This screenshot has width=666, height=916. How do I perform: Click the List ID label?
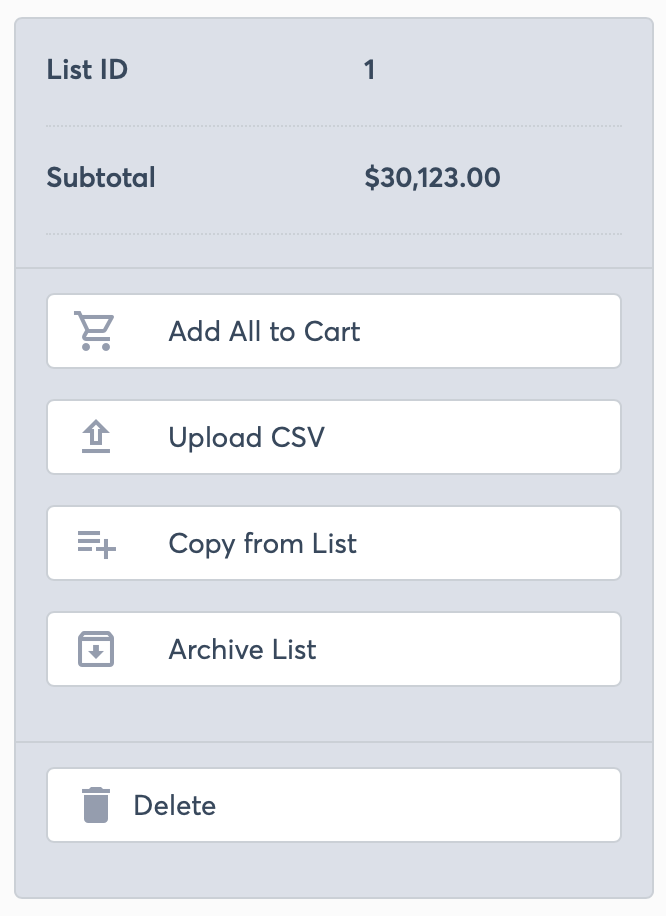(x=87, y=70)
